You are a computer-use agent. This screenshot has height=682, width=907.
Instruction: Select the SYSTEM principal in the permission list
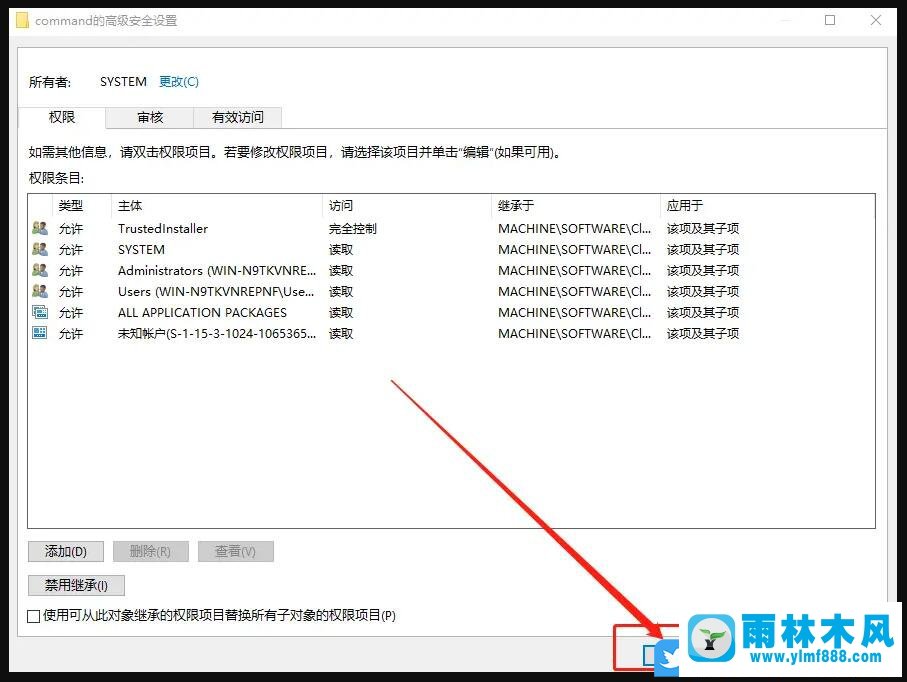click(x=141, y=249)
